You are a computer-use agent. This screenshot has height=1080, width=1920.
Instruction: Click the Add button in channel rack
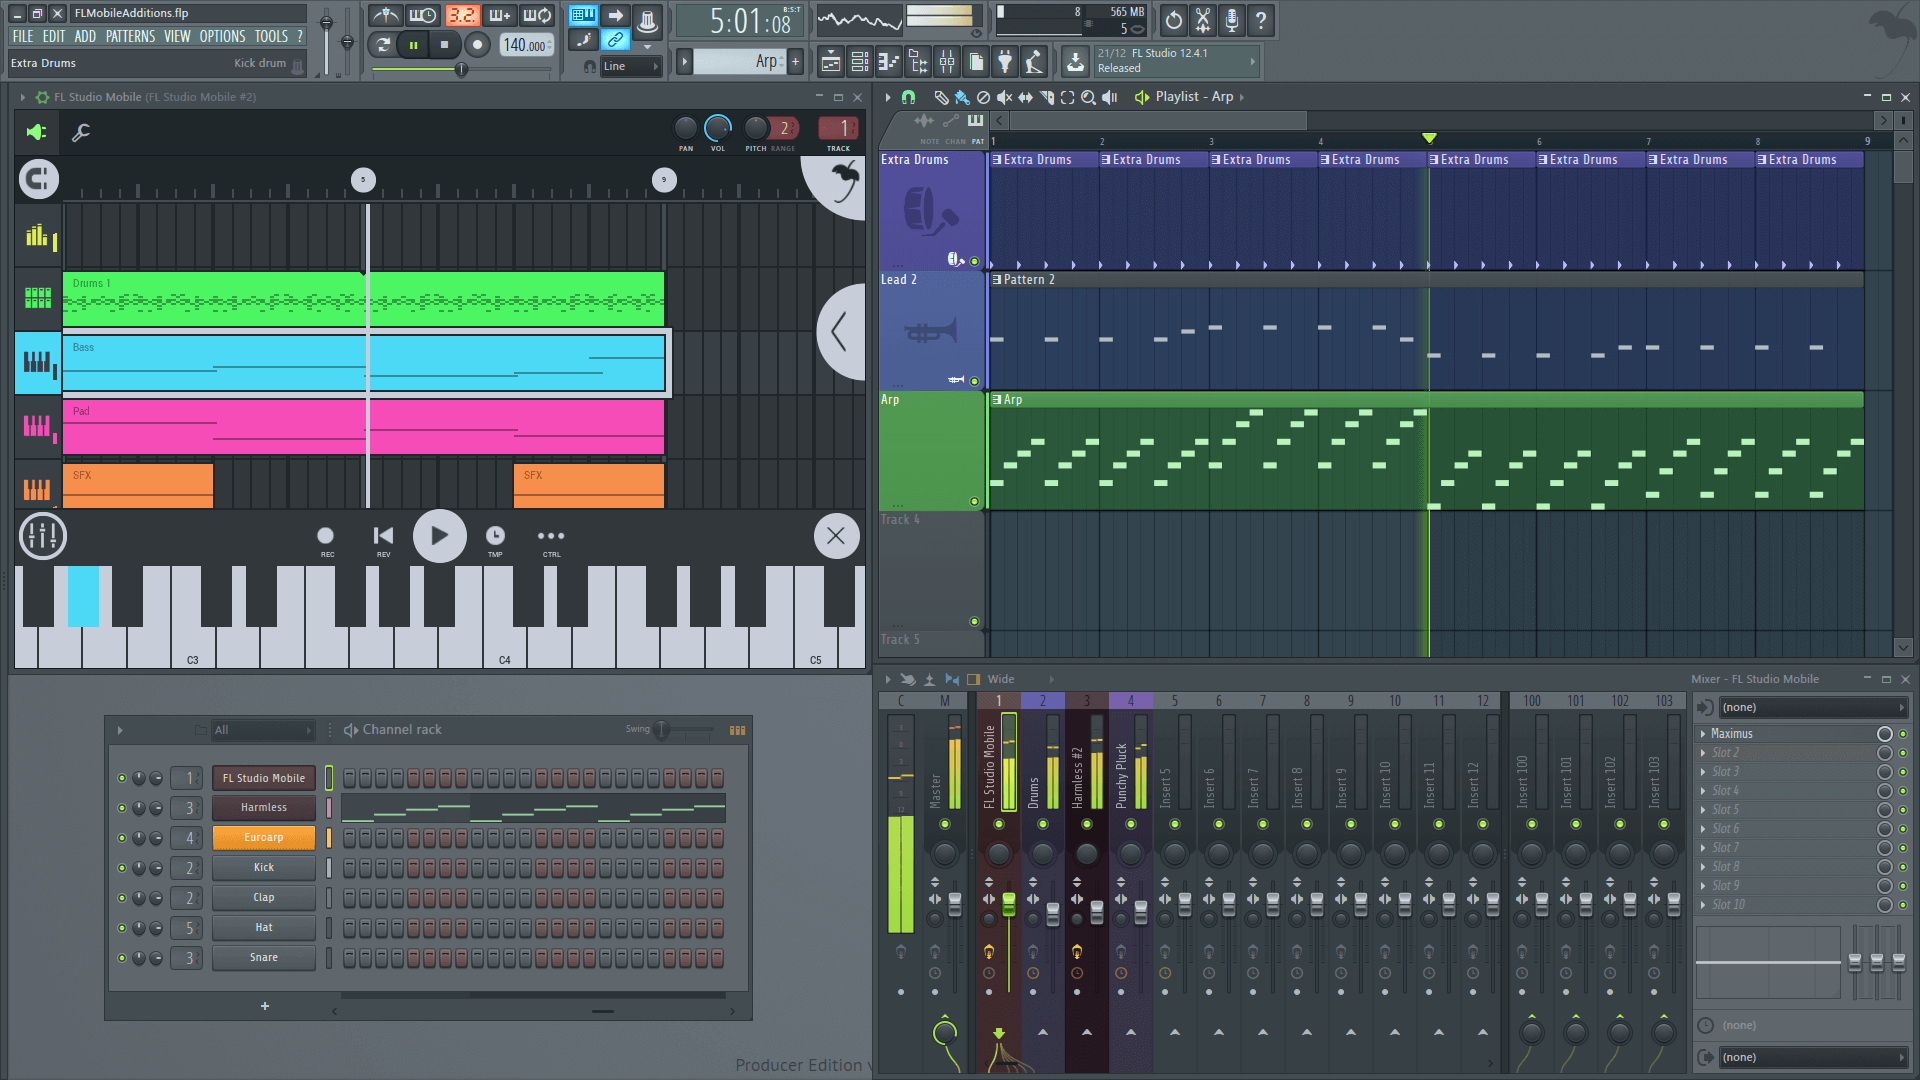[264, 1006]
